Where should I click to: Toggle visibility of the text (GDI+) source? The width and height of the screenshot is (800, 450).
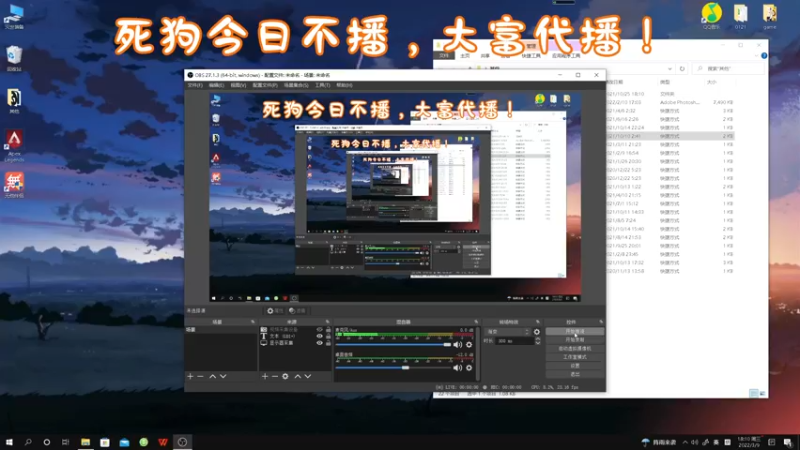point(319,336)
